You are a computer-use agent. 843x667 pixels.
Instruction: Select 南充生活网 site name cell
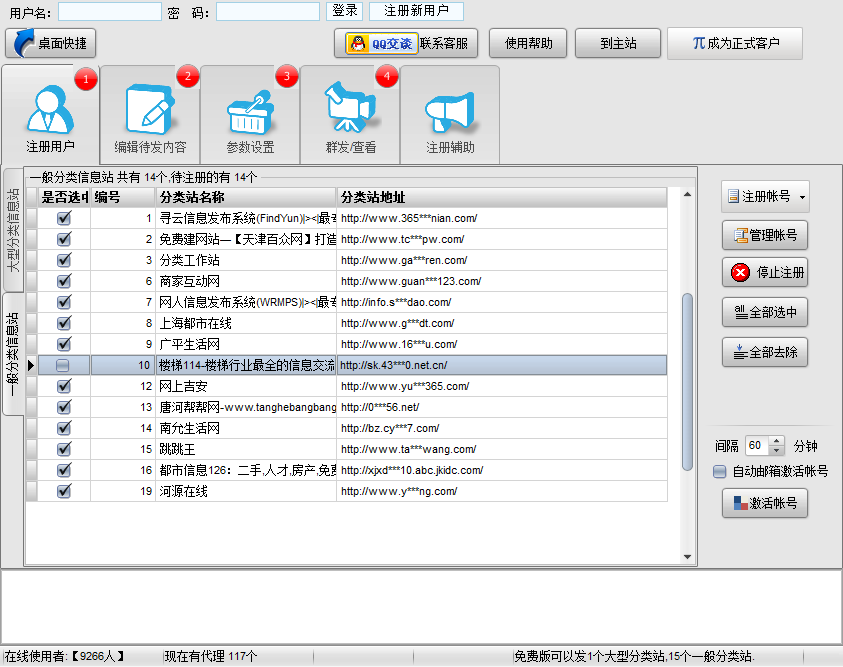click(246, 428)
